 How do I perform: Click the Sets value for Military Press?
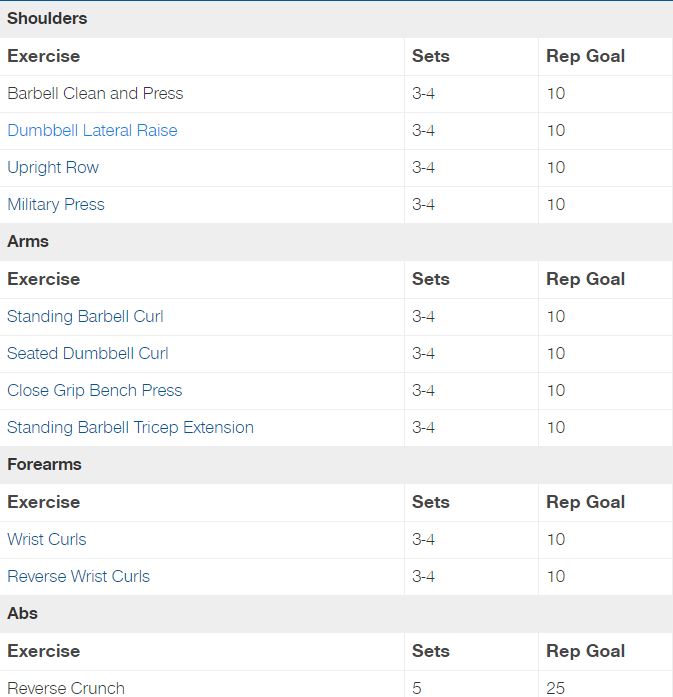[423, 204]
